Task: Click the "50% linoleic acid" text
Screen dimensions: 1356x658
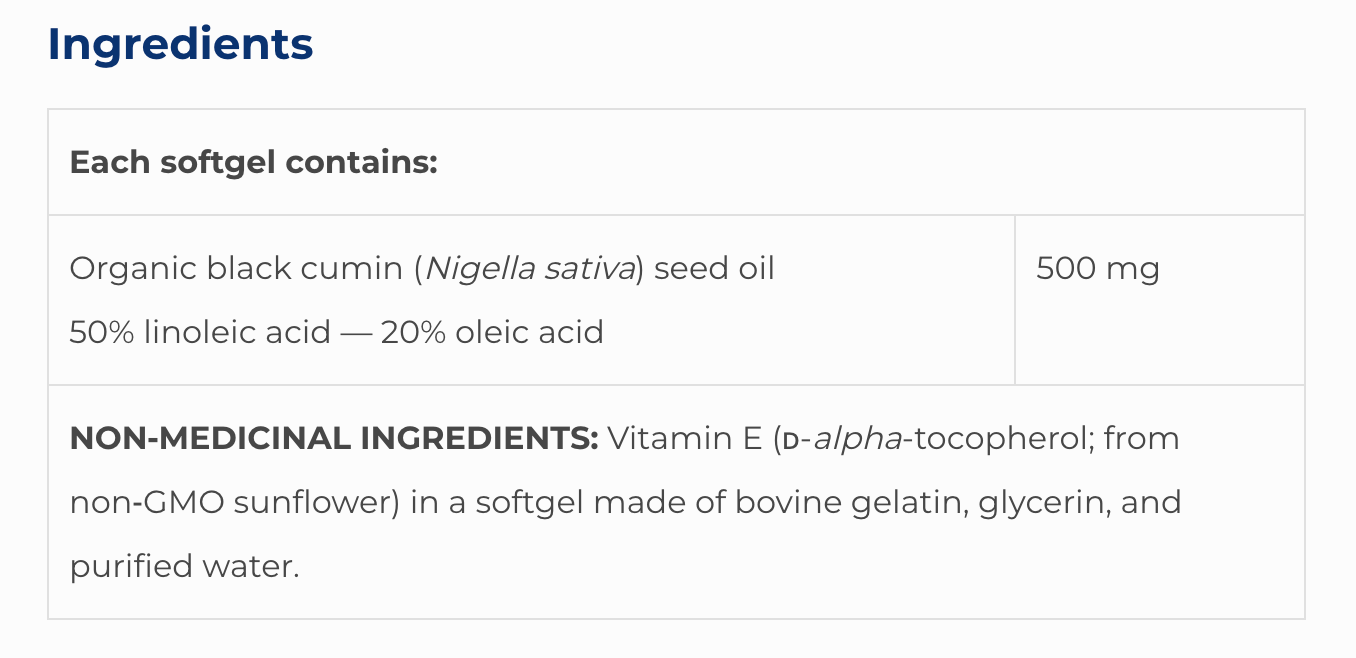Action: [x=200, y=332]
